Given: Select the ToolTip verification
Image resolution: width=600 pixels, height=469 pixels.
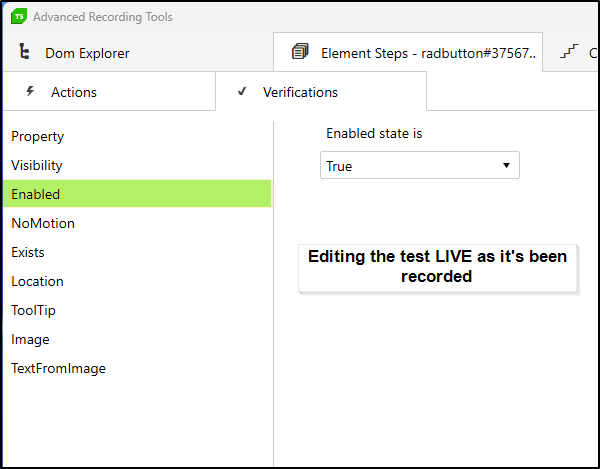Looking at the screenshot, I should (x=33, y=310).
